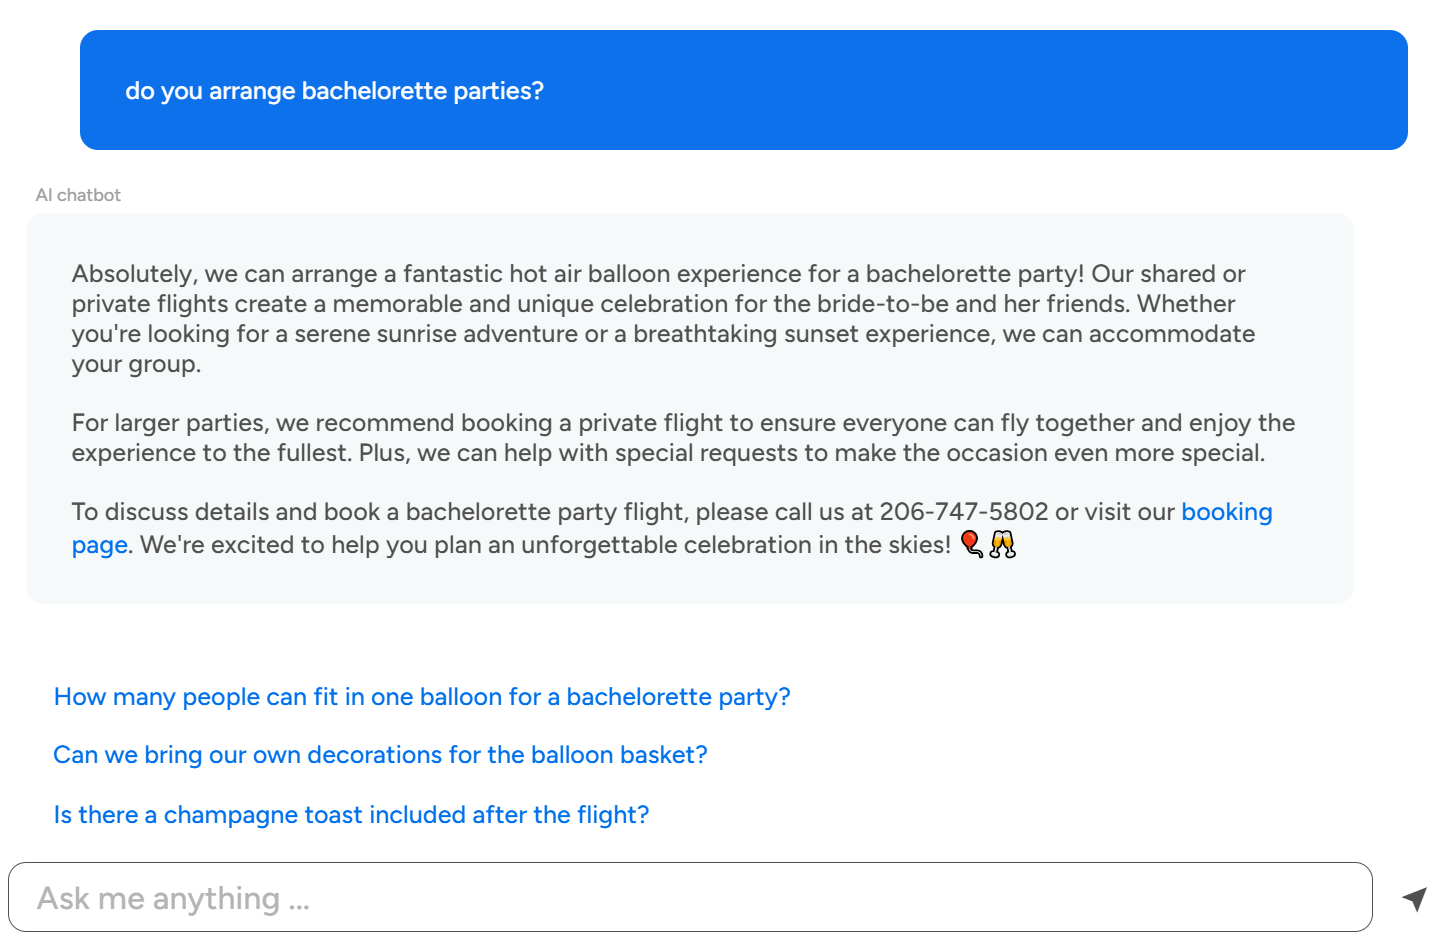
Task: Click the word Absolutely in the reply
Action: [125, 273]
